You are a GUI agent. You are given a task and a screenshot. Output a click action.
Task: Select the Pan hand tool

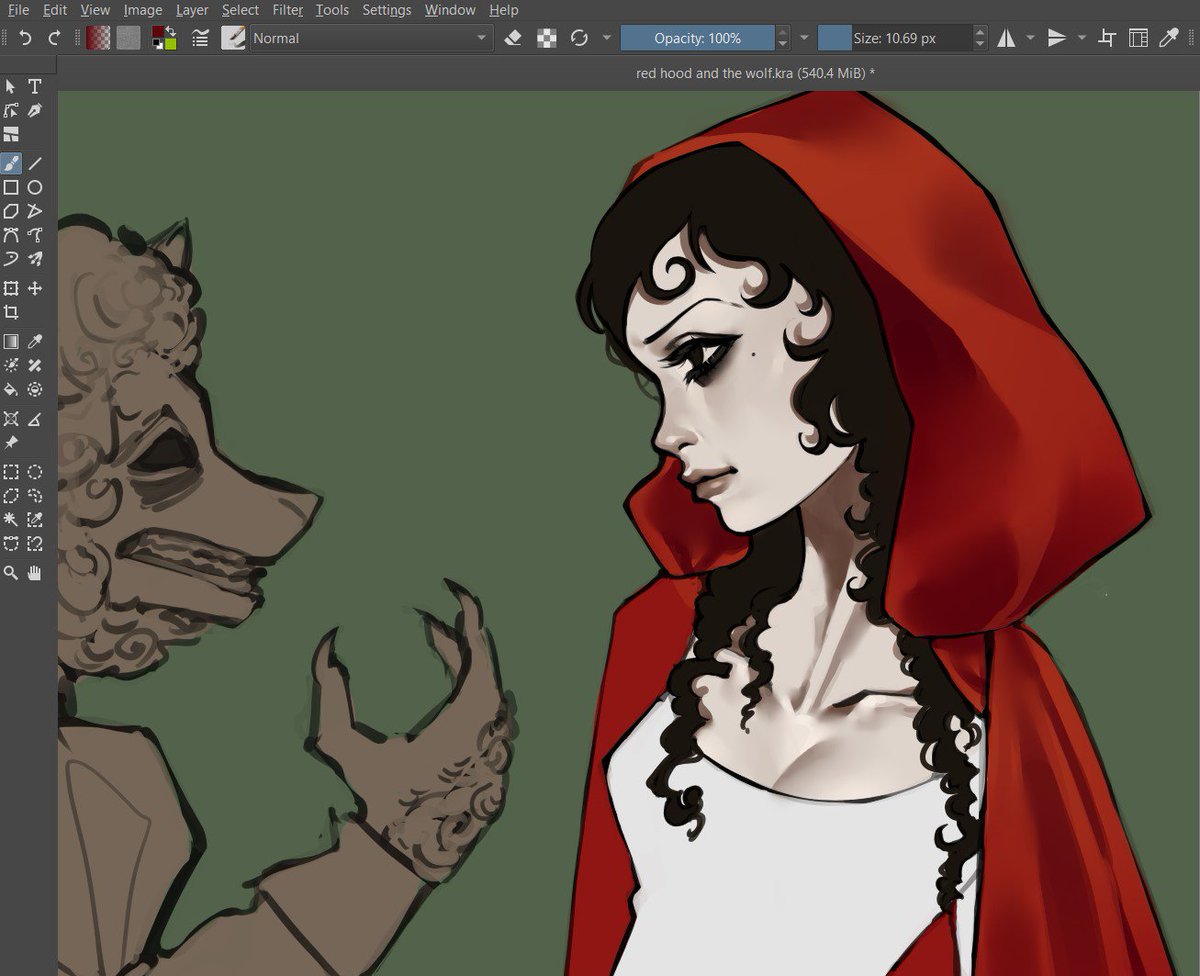click(x=35, y=573)
